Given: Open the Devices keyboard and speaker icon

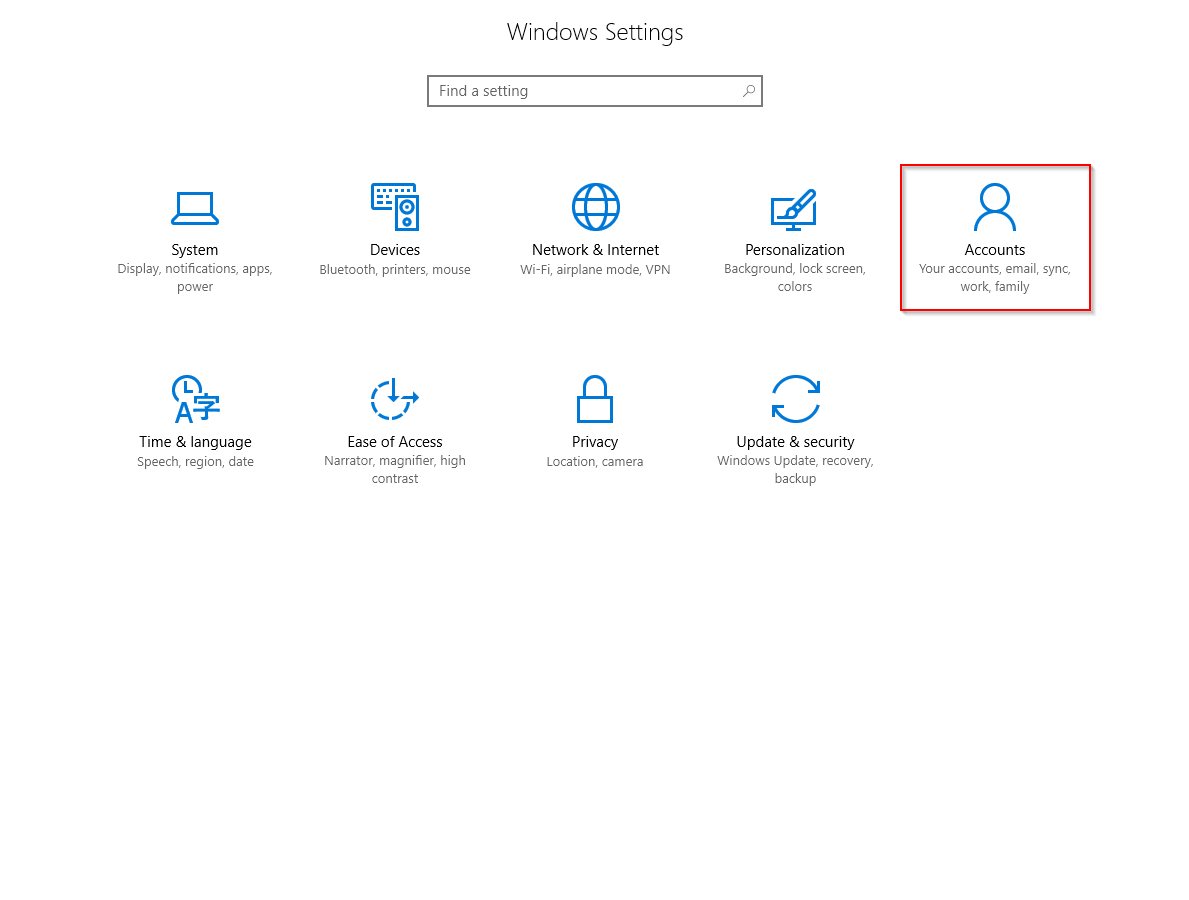Looking at the screenshot, I should pos(395,207).
